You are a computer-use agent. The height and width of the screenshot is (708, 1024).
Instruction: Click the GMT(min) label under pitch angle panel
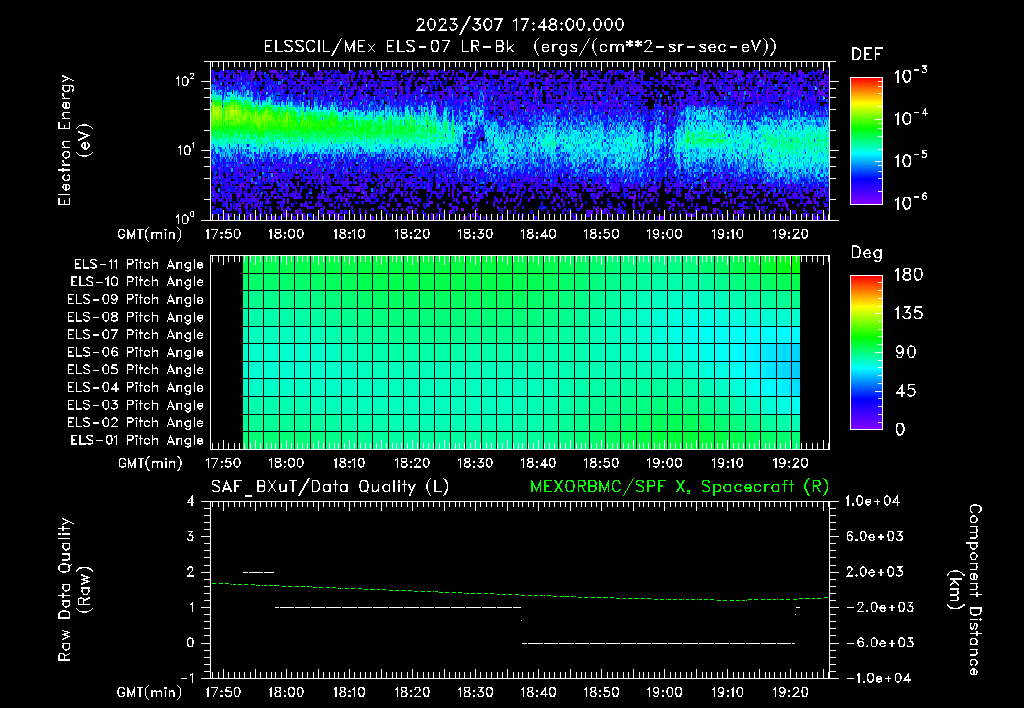click(150, 464)
